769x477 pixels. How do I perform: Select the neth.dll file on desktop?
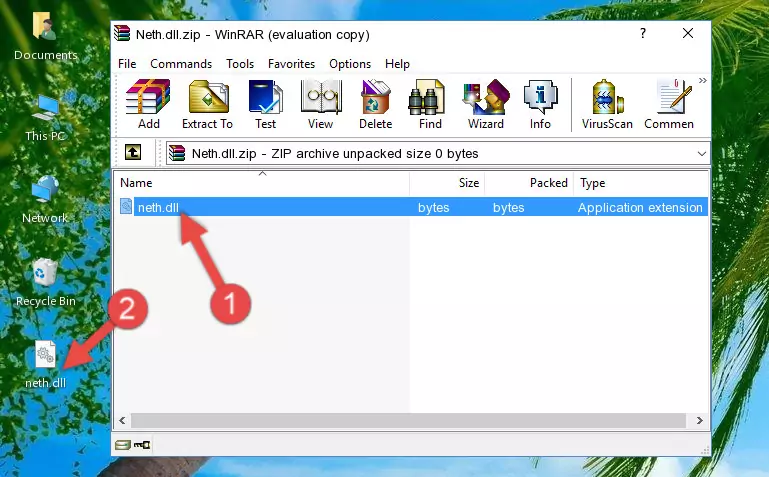tap(46, 364)
